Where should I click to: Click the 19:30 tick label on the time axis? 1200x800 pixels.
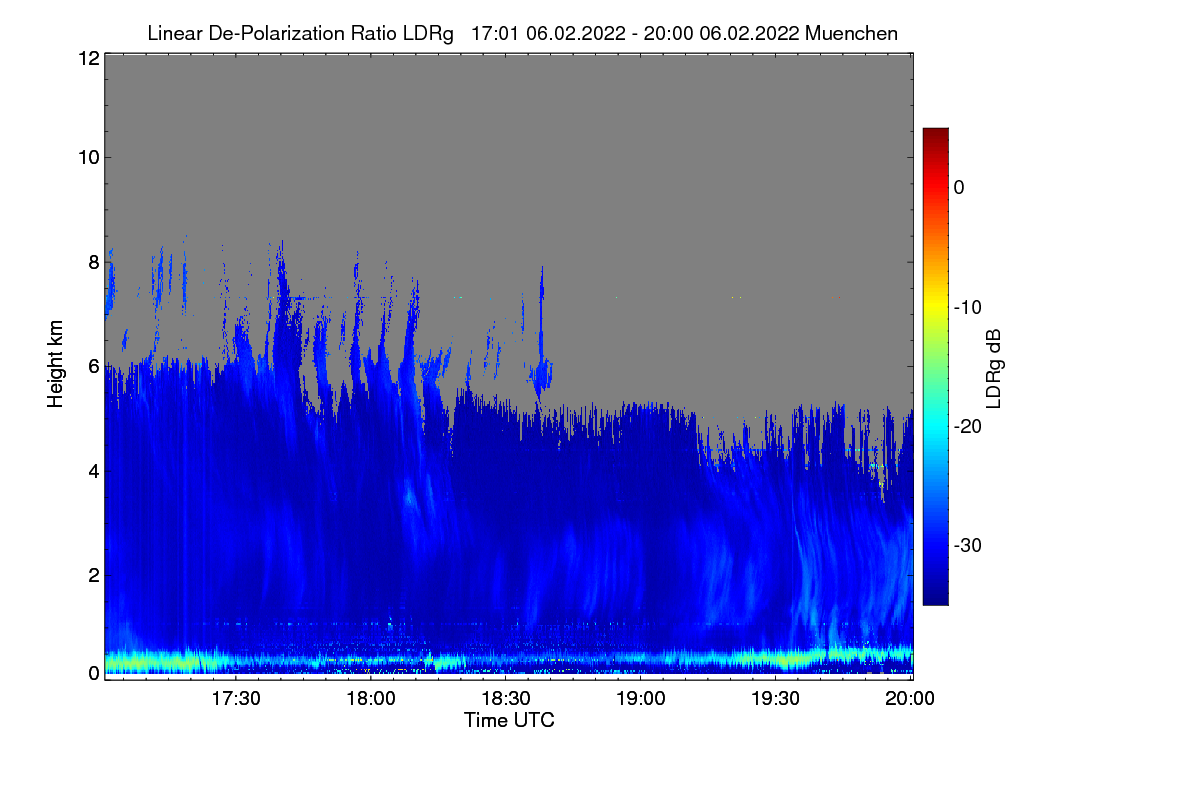778,699
